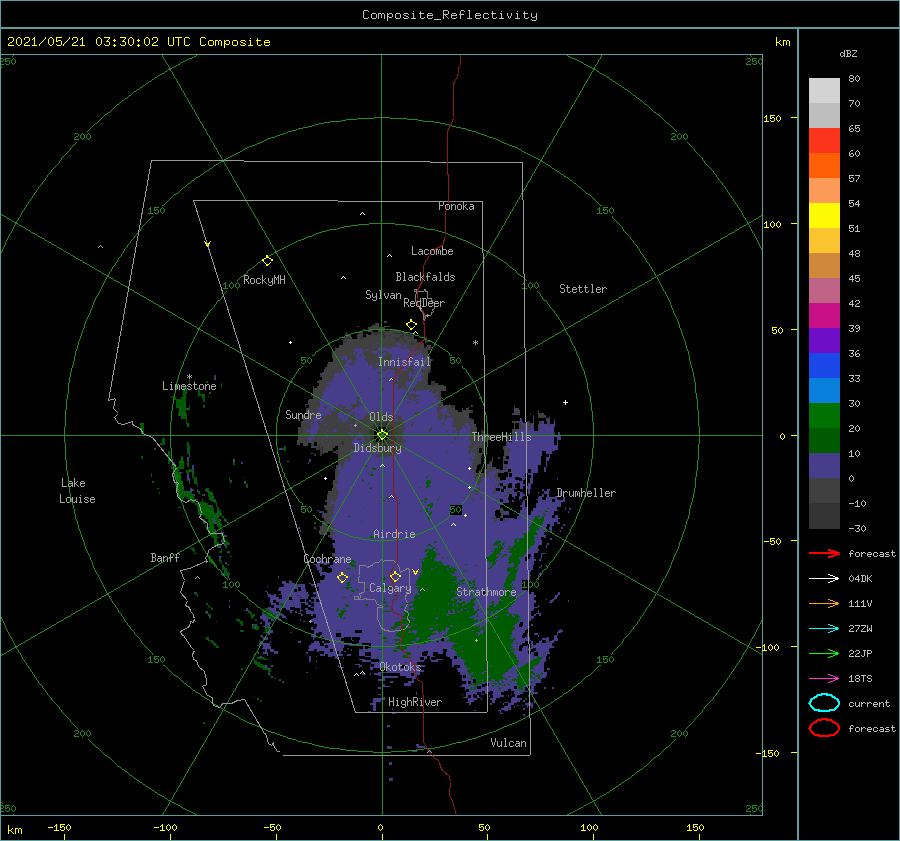Click the Calgary city label
Image resolution: width=900 pixels, height=841 pixels.
pos(390,588)
